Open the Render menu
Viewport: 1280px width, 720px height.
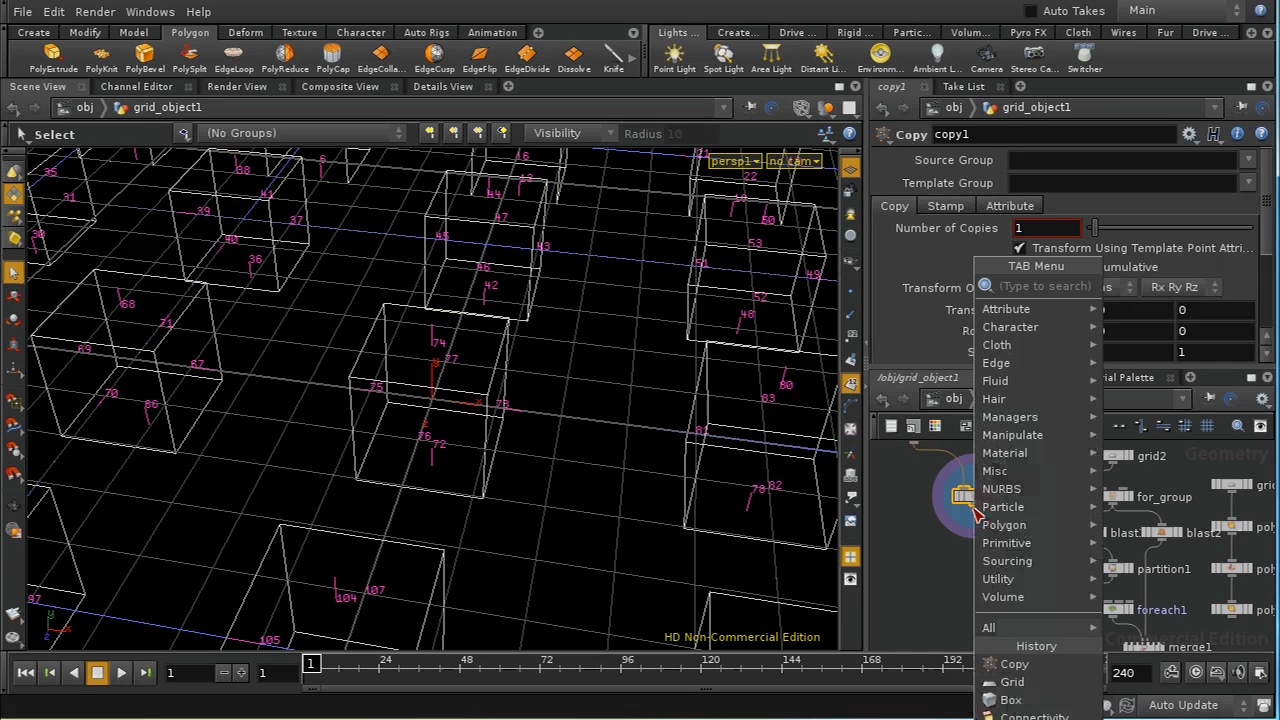pyautogui.click(x=95, y=11)
